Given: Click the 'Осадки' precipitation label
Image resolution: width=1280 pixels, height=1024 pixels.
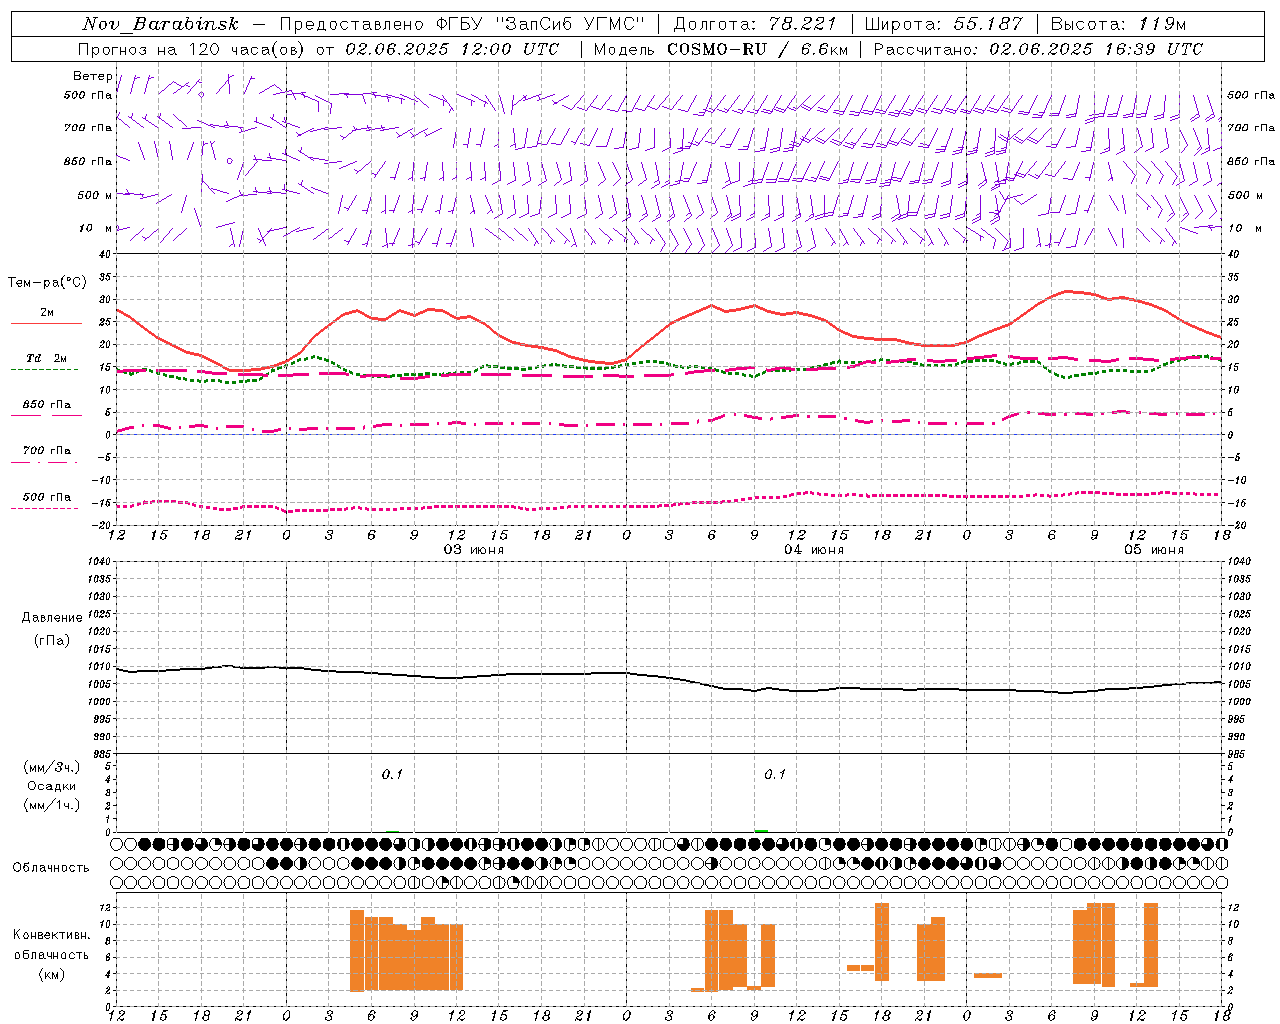Looking at the screenshot, I should tap(52, 786).
